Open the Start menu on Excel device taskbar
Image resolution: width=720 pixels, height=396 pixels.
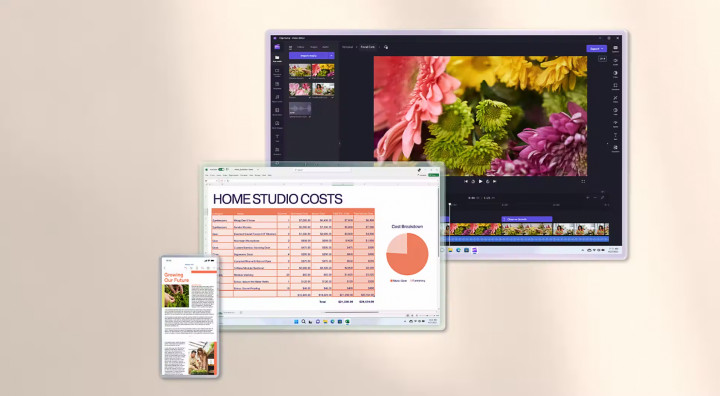(296, 322)
